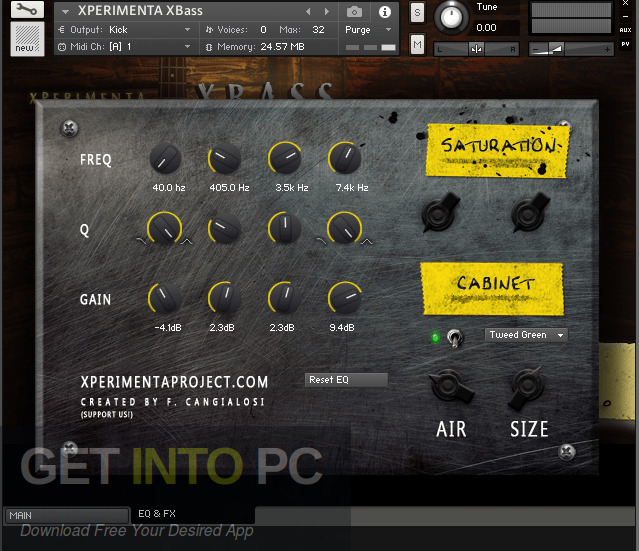Switch to the MAIN tab

point(66,516)
